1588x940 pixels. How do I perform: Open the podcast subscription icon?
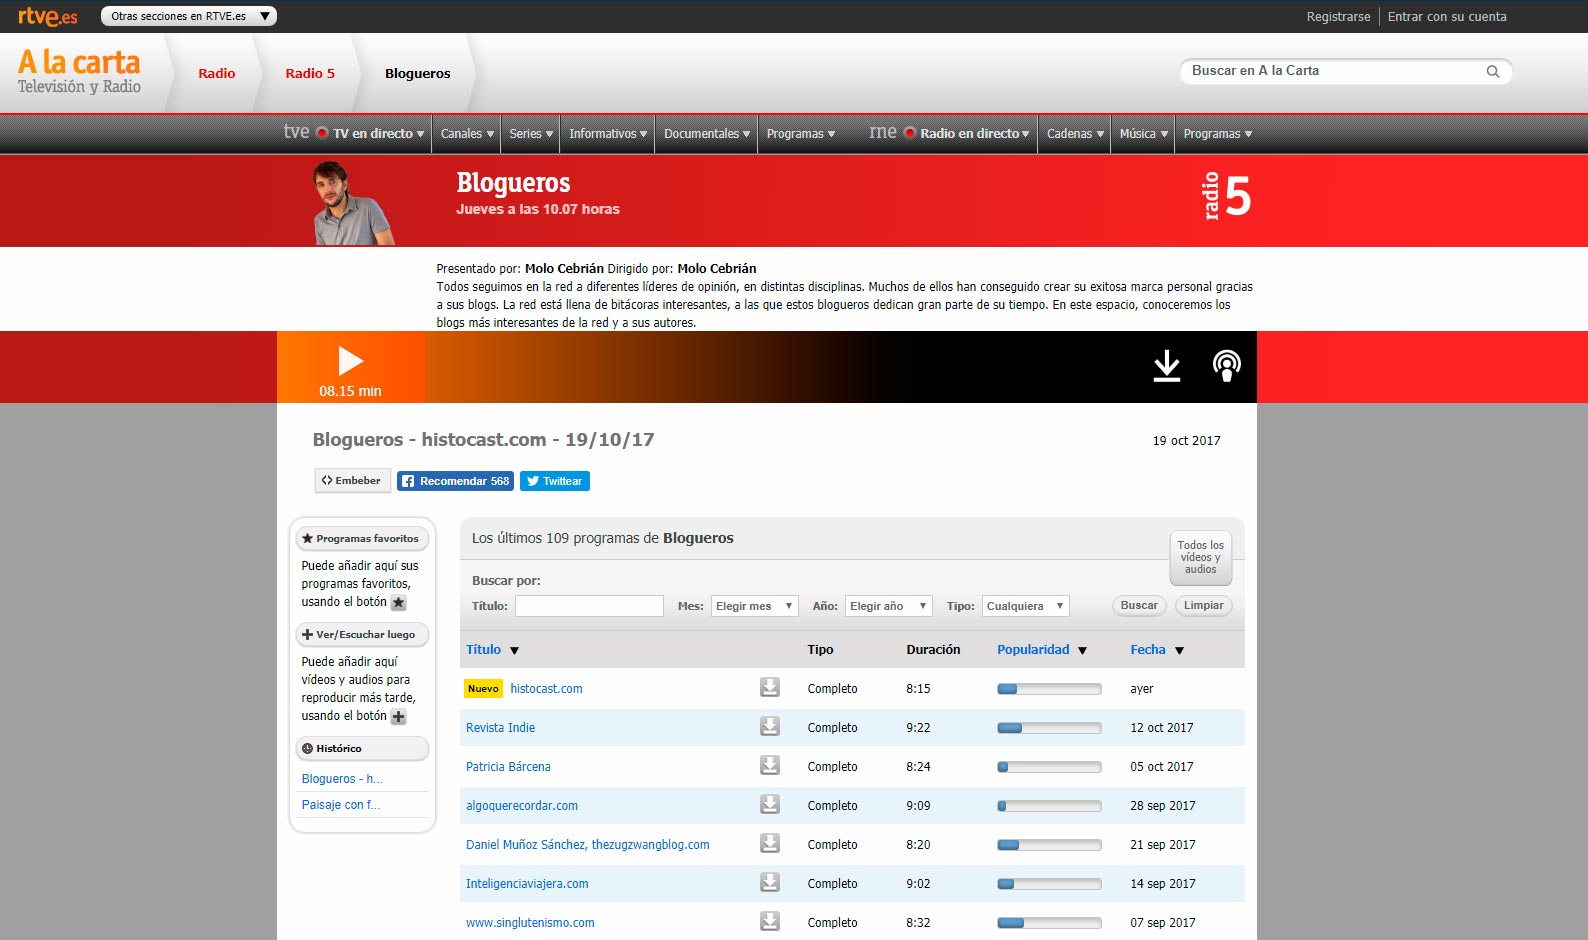1226,366
